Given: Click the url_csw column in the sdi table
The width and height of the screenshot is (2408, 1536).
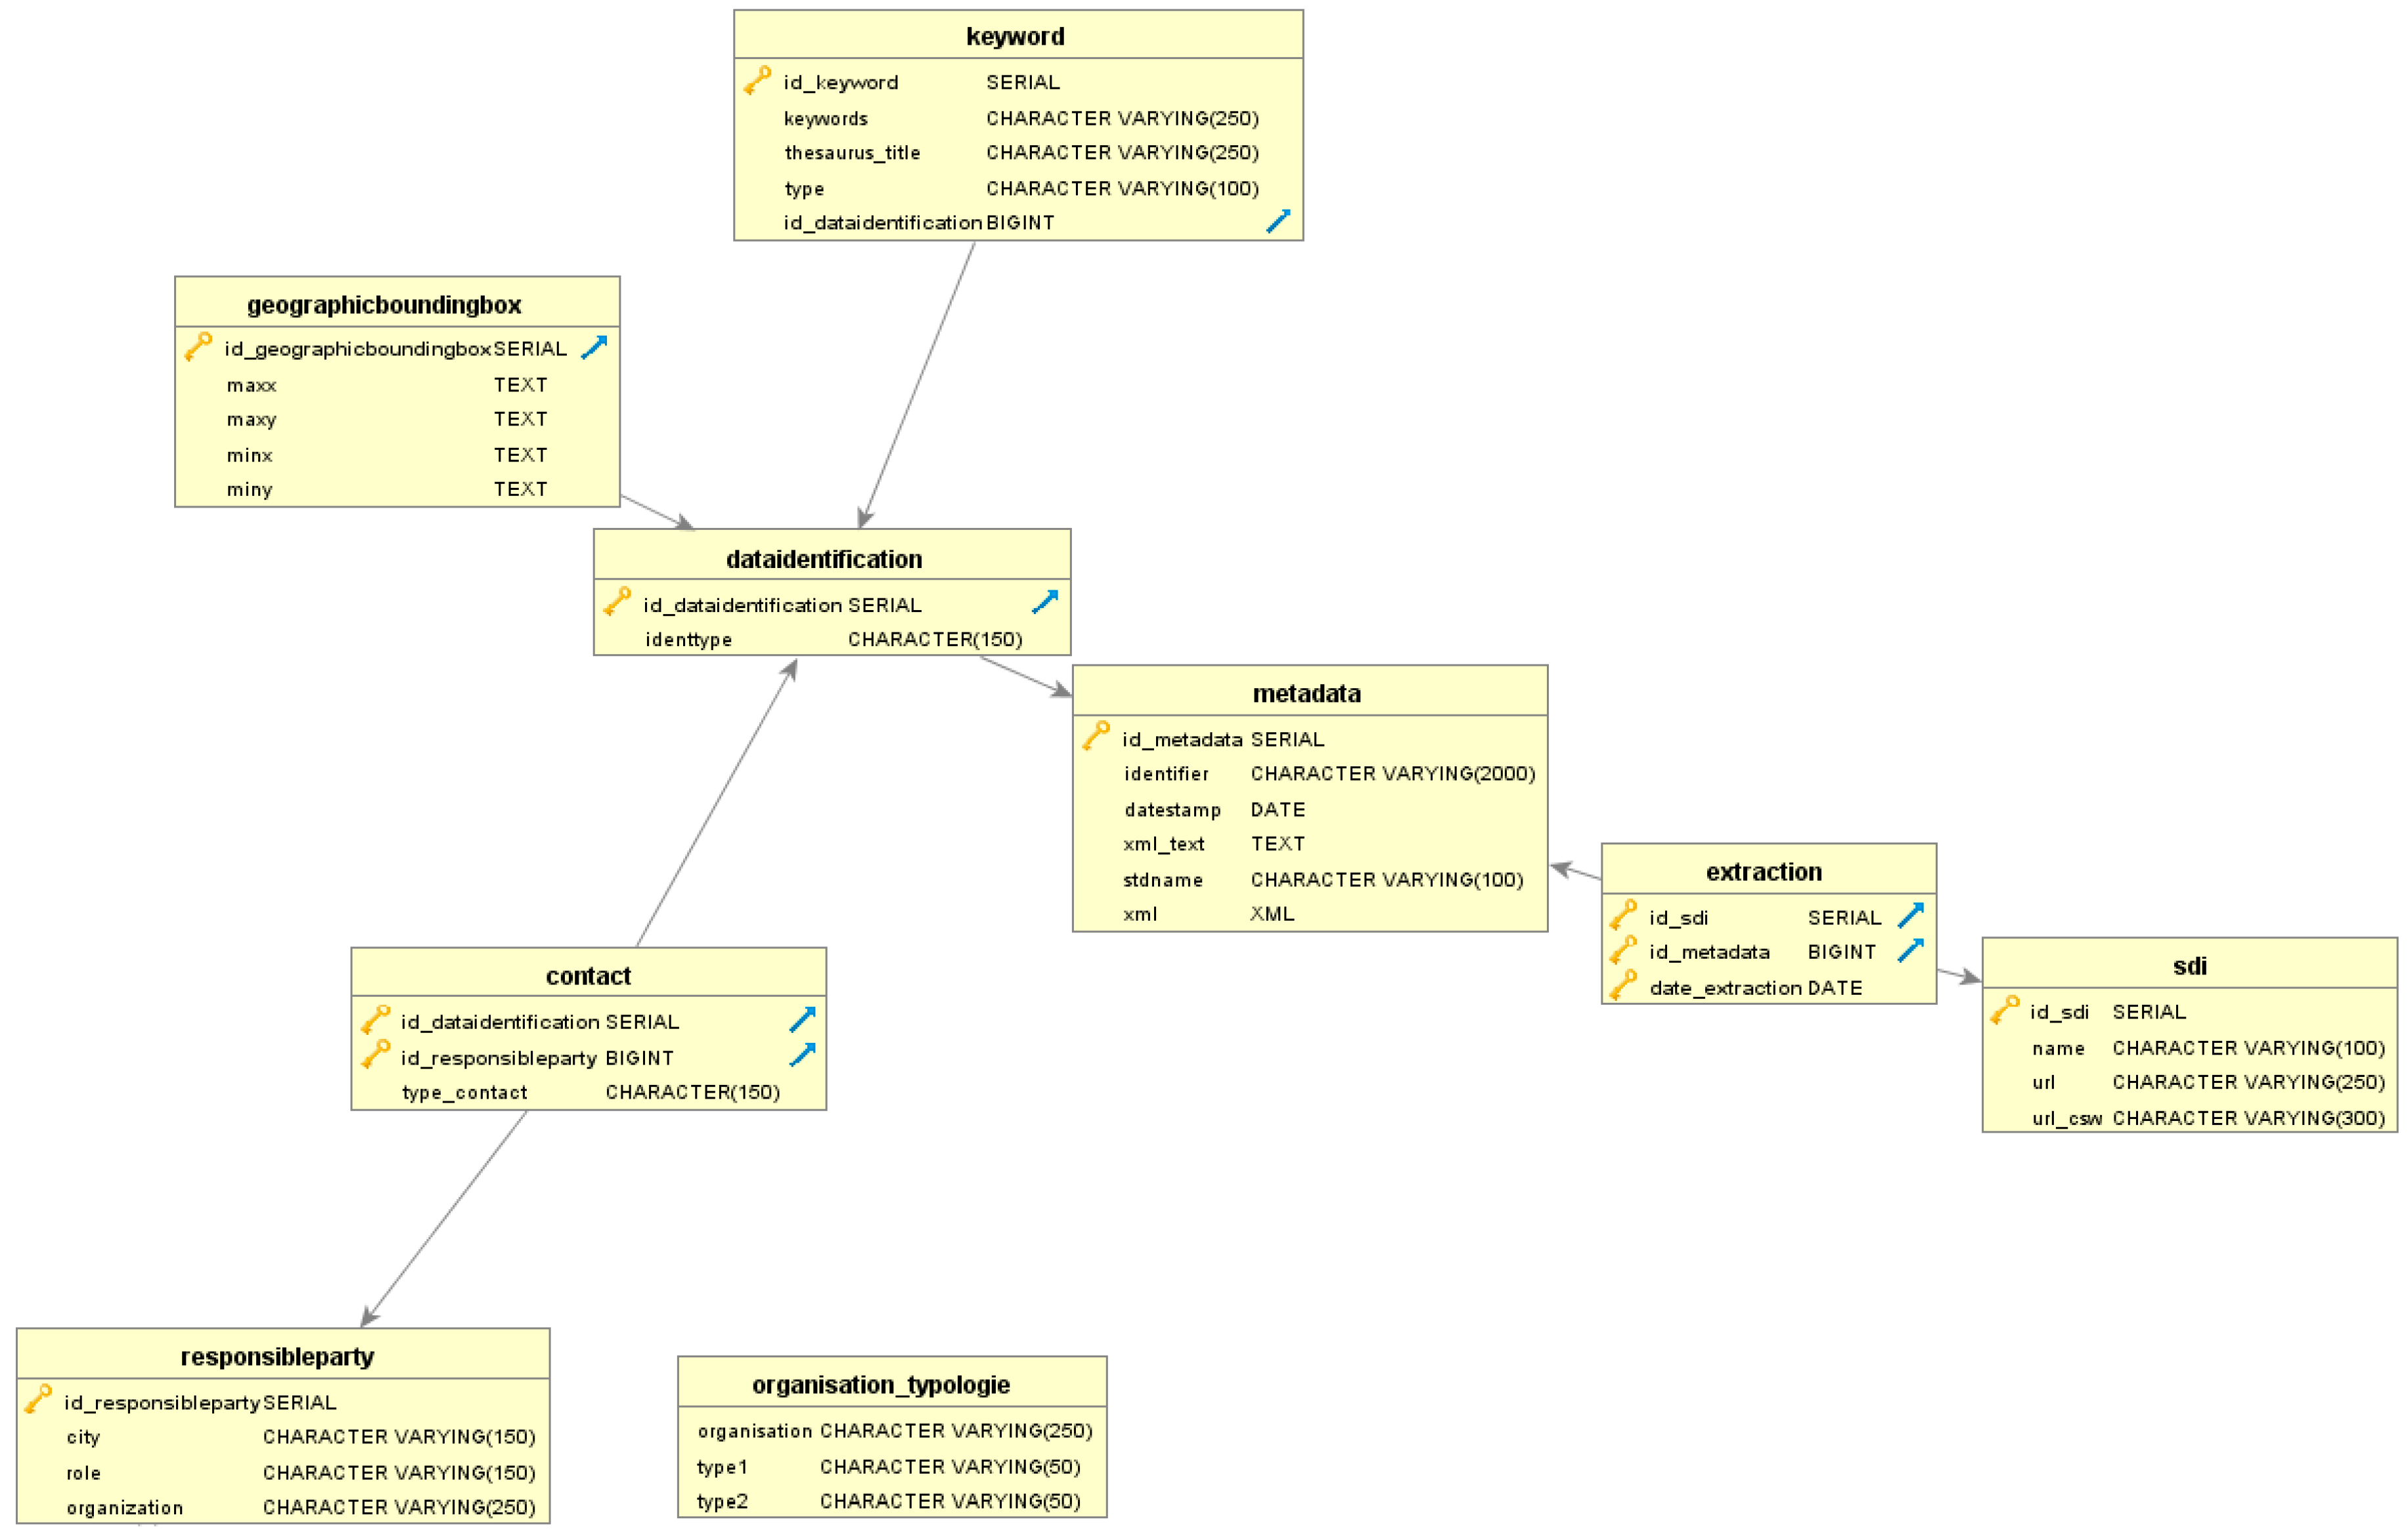Looking at the screenshot, I should (x=2067, y=1118).
